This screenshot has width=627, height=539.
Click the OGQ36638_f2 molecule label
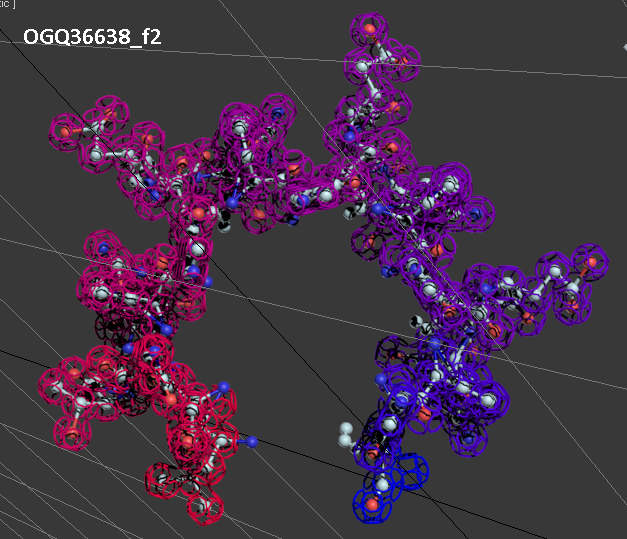(x=93, y=38)
